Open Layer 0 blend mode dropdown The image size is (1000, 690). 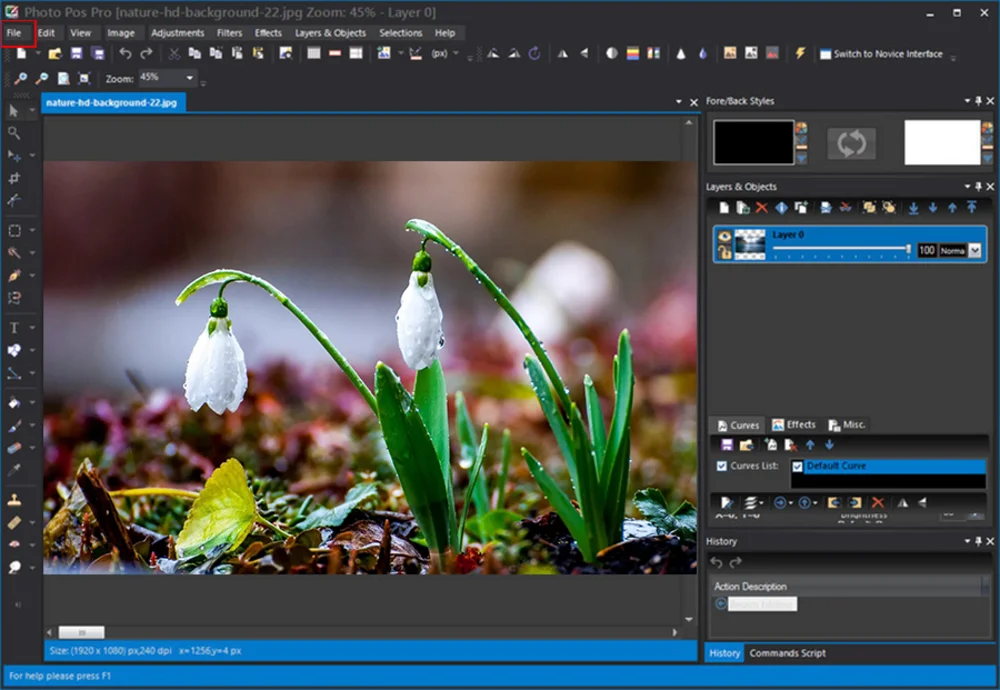coord(974,251)
